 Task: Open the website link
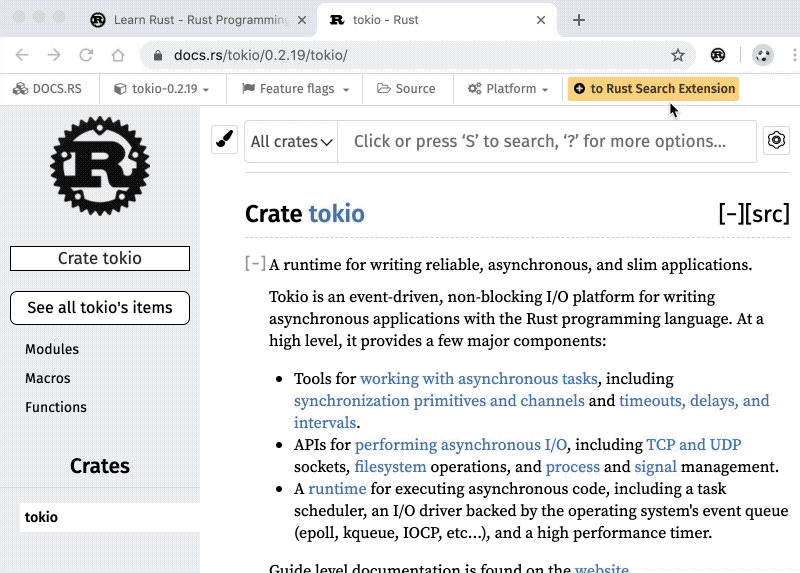click(x=602, y=567)
